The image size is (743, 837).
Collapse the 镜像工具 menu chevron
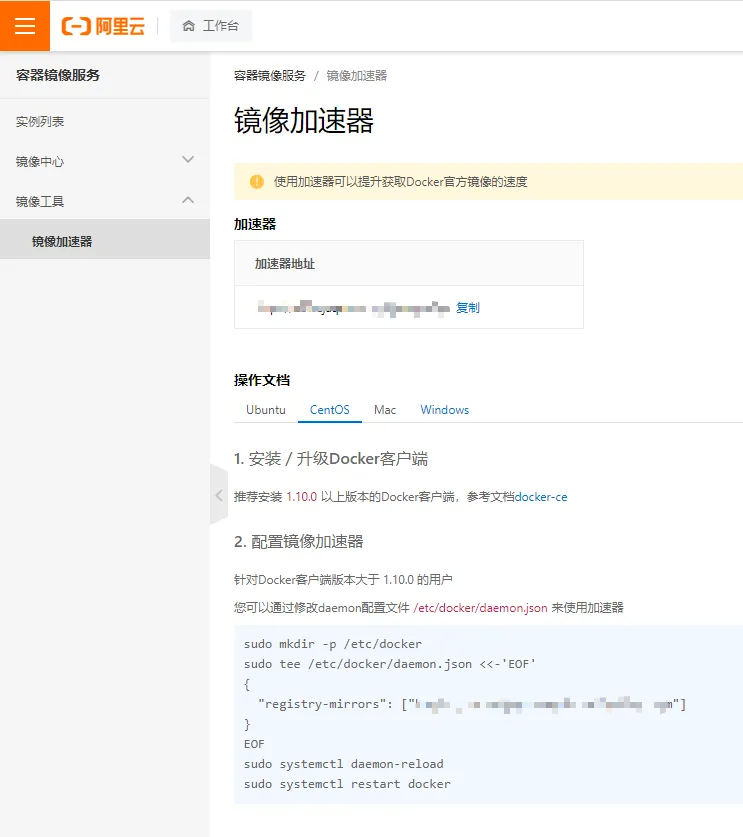(x=188, y=200)
